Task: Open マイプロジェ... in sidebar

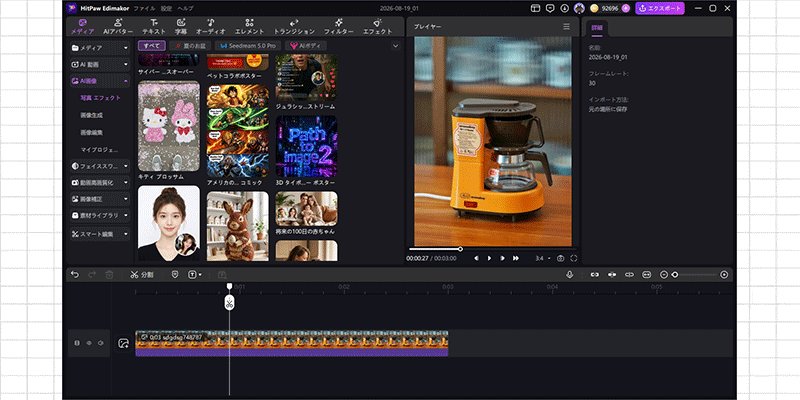Action: click(99, 149)
